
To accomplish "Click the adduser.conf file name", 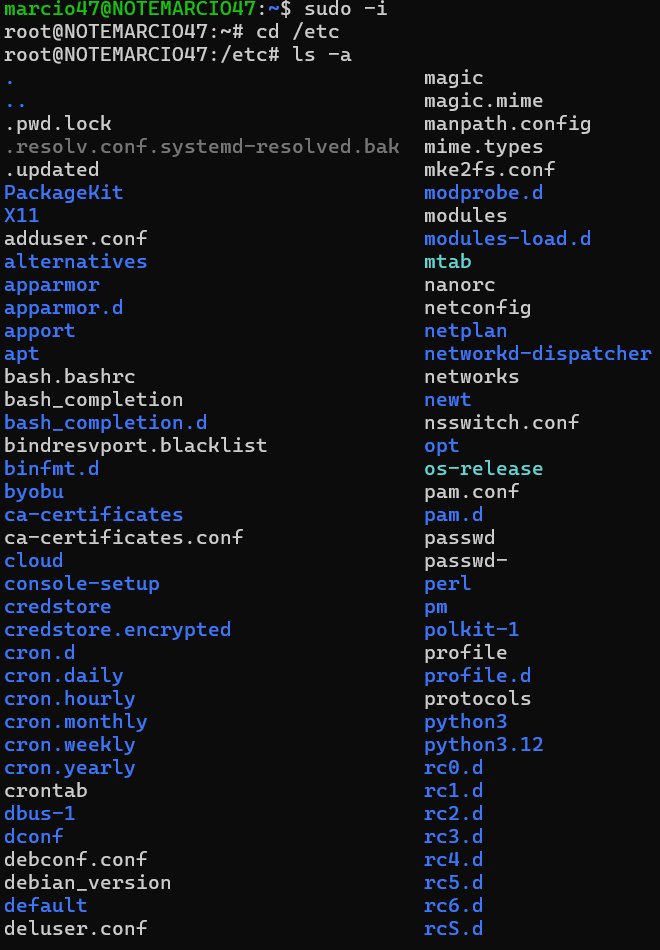I will (75, 238).
